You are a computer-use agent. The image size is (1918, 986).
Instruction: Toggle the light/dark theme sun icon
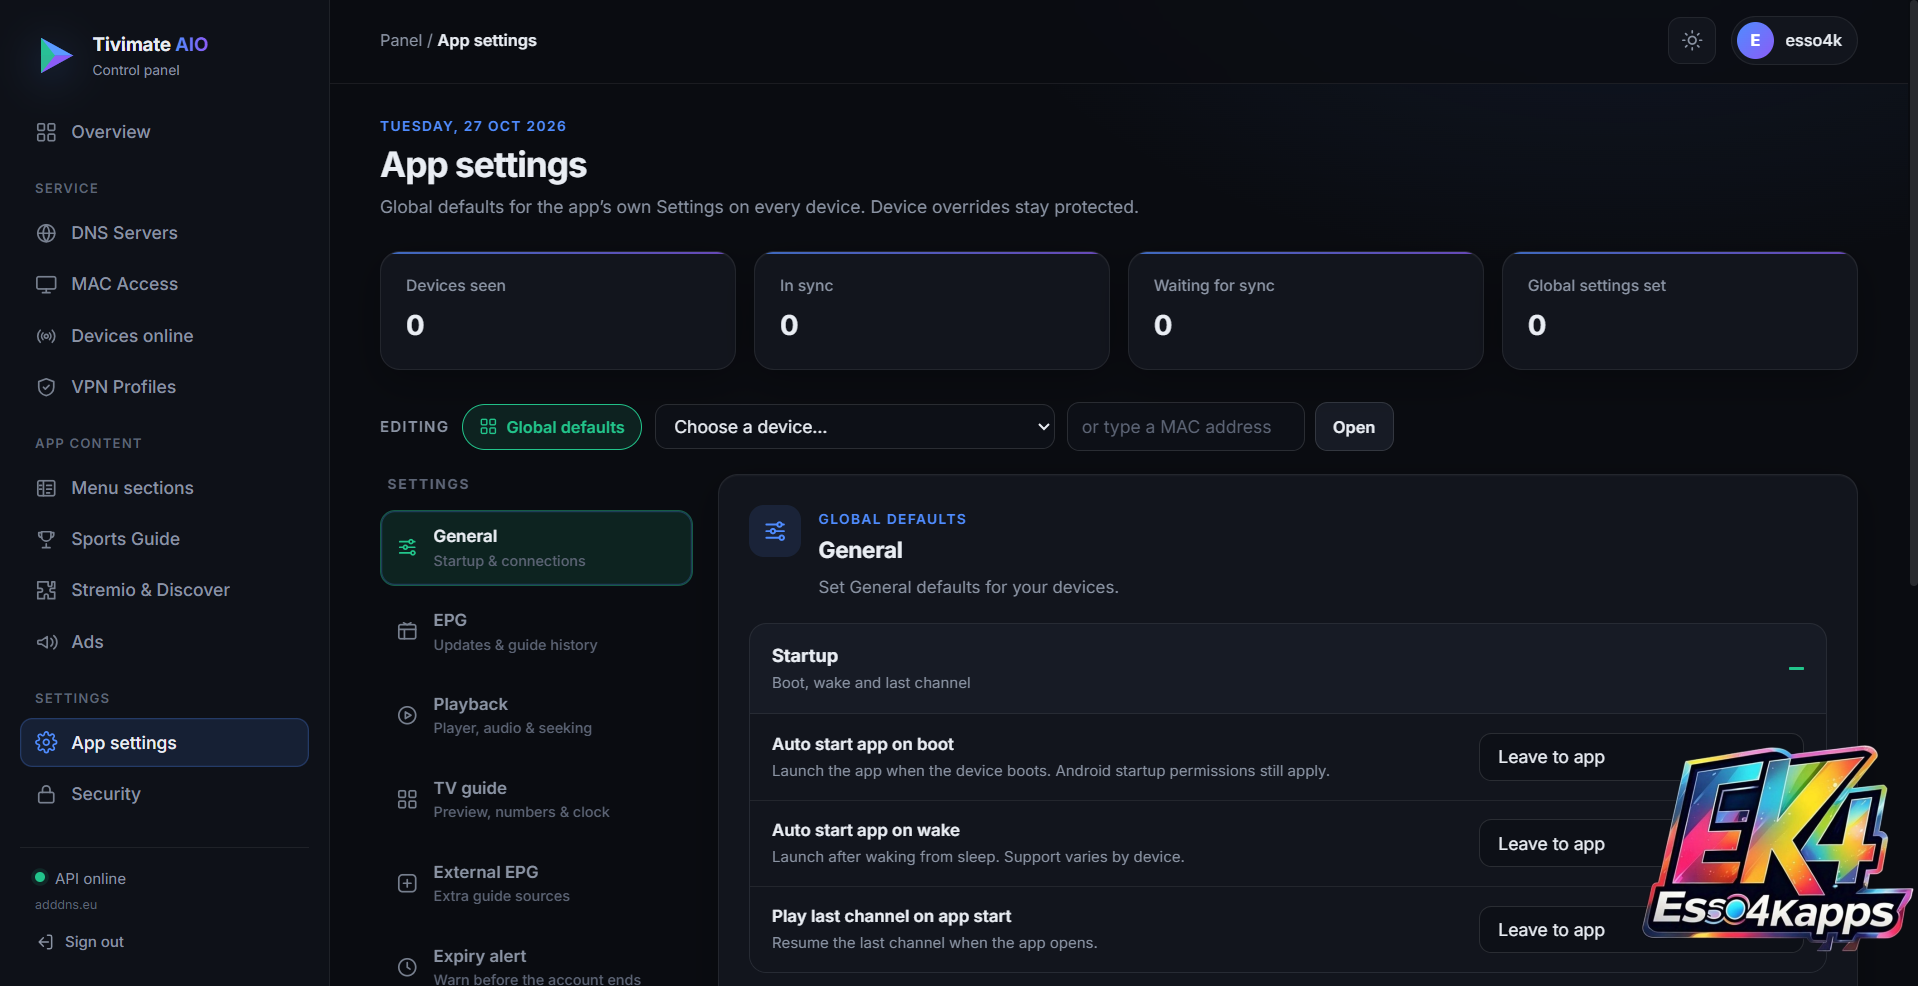1692,41
